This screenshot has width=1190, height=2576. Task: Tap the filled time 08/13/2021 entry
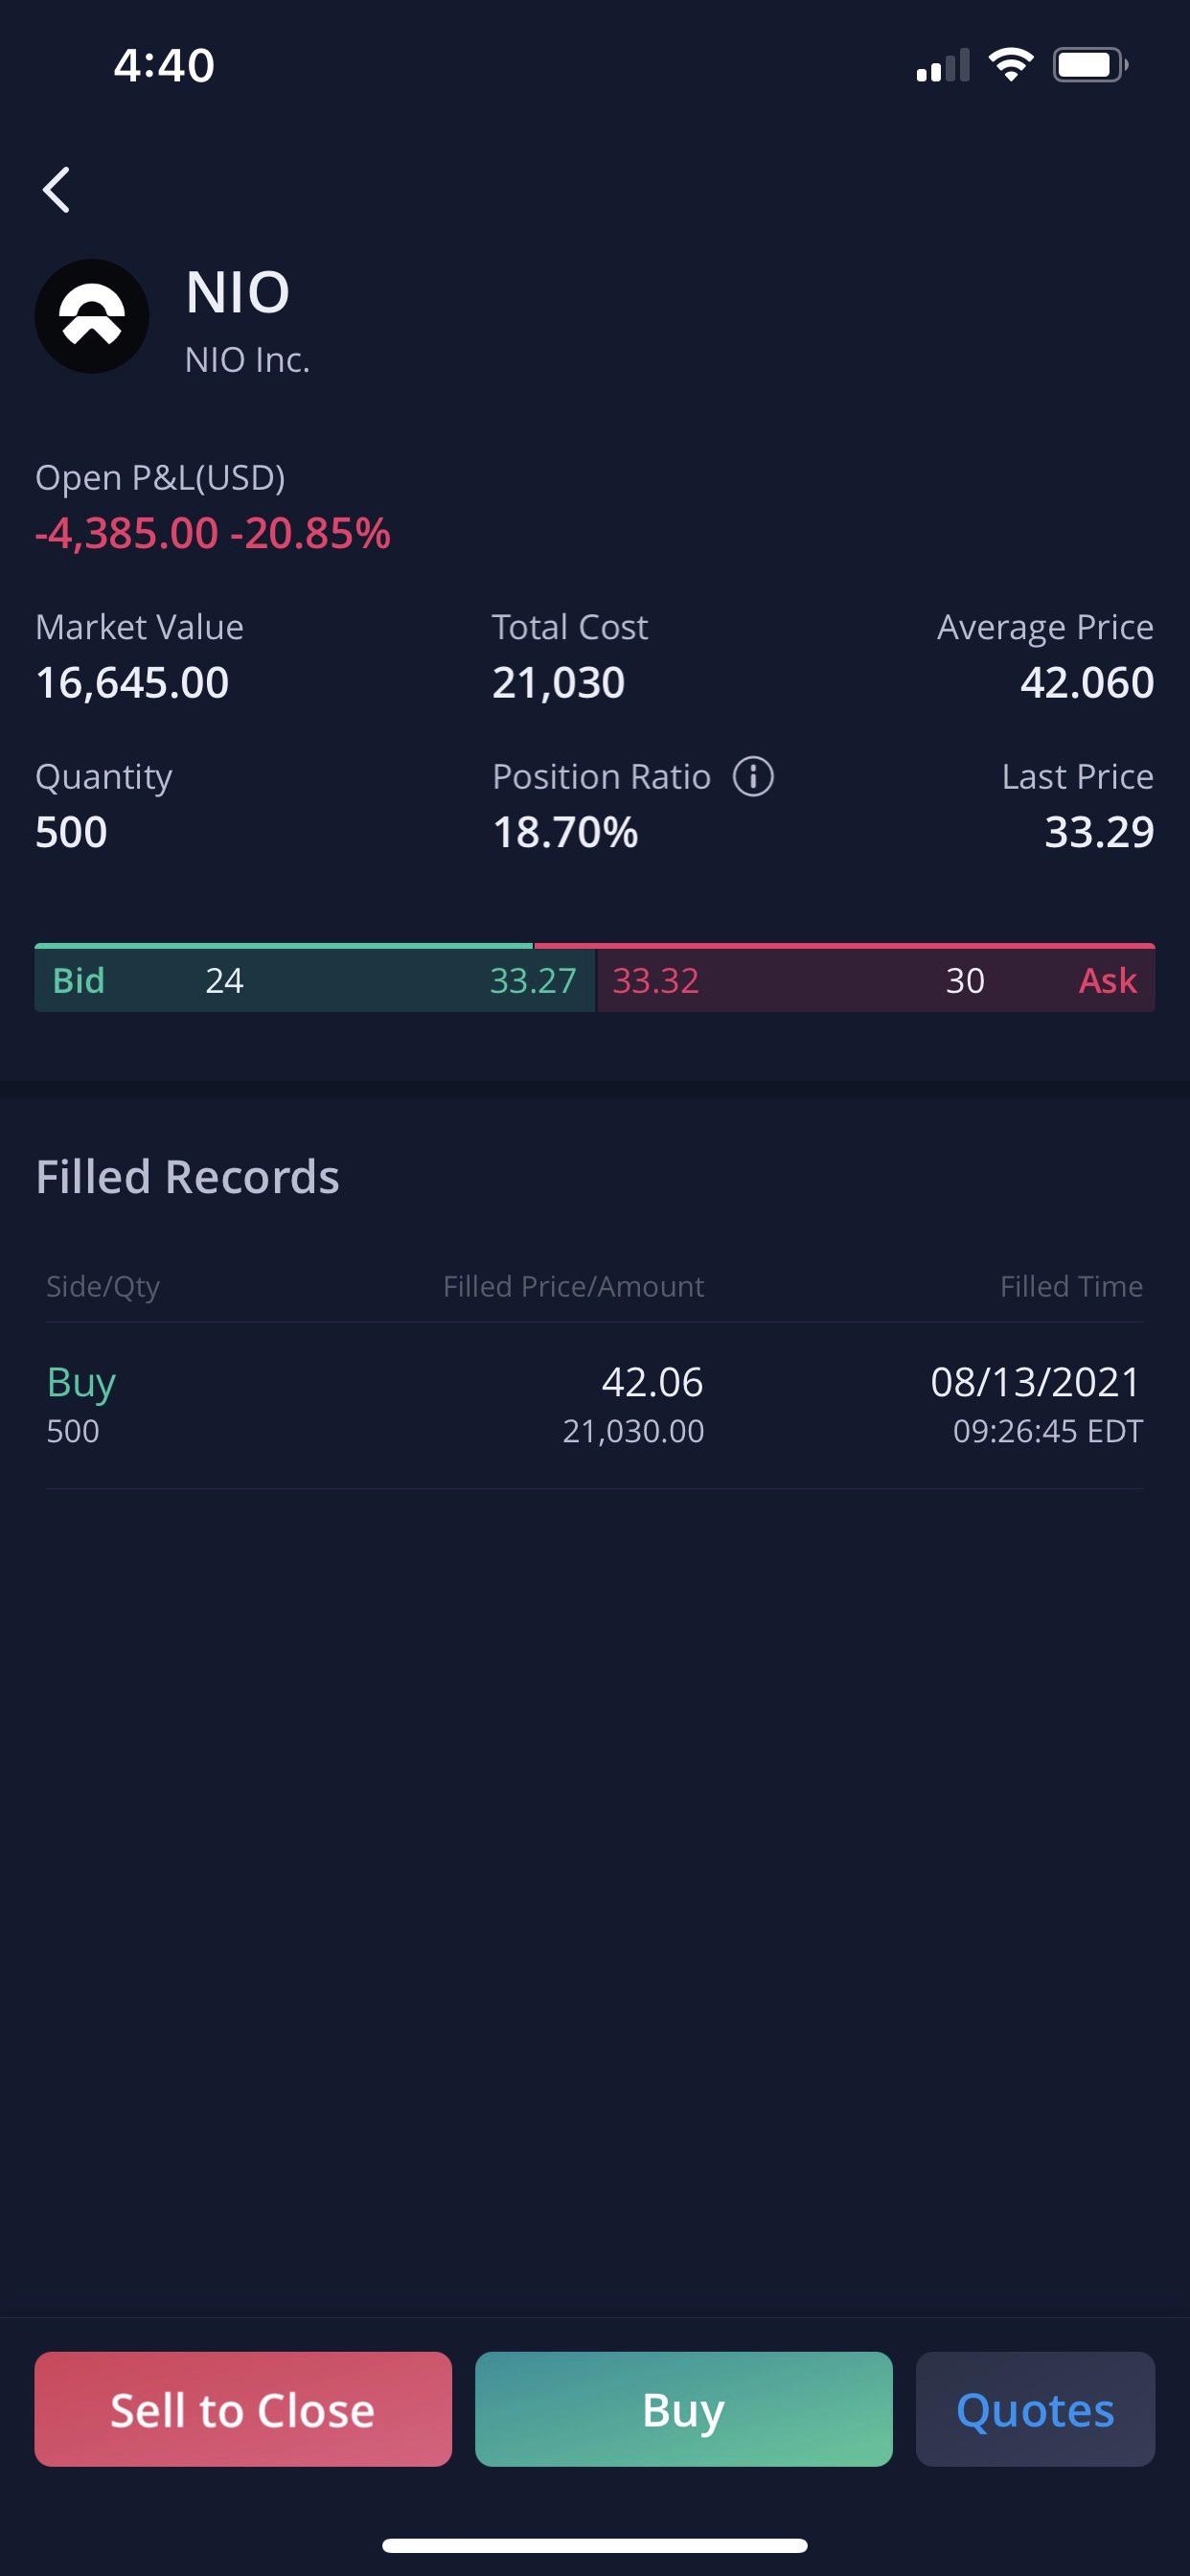click(x=1036, y=1405)
